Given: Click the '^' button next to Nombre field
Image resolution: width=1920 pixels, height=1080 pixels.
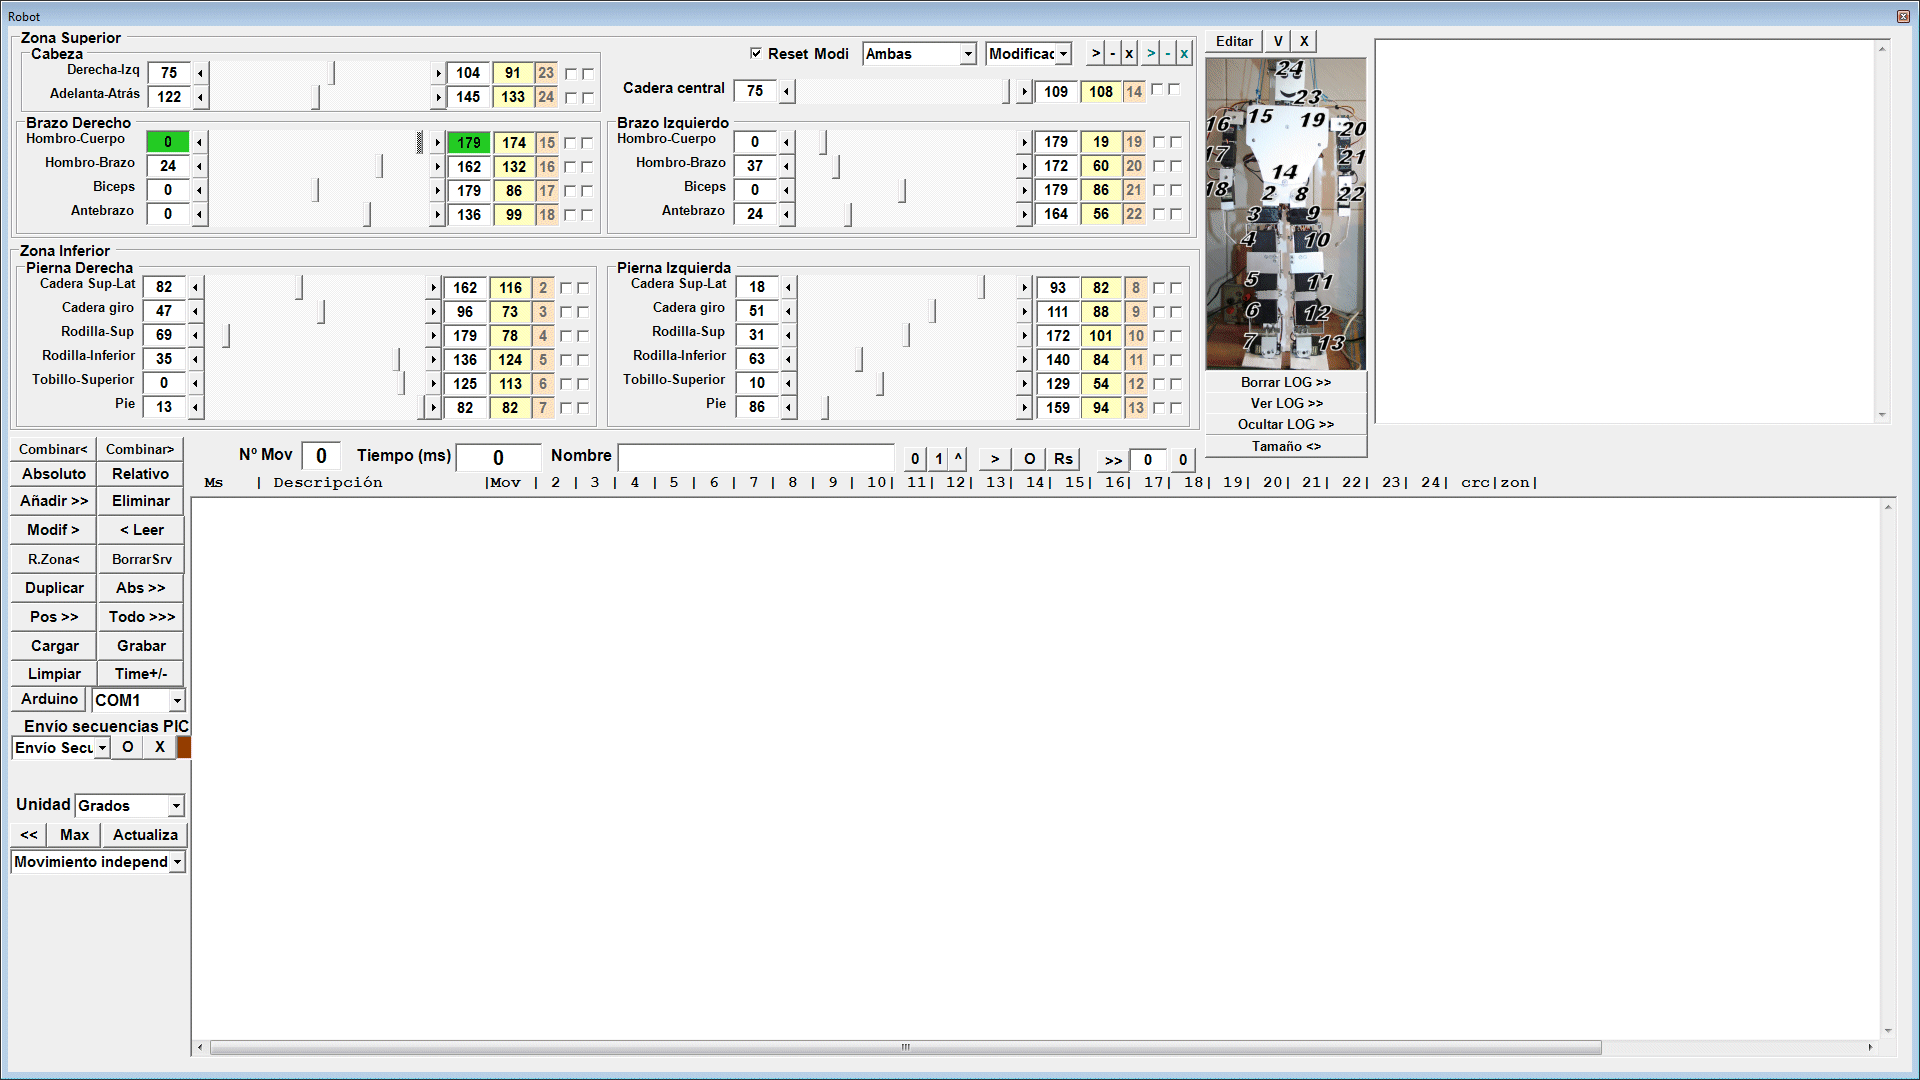Looking at the screenshot, I should click(958, 458).
